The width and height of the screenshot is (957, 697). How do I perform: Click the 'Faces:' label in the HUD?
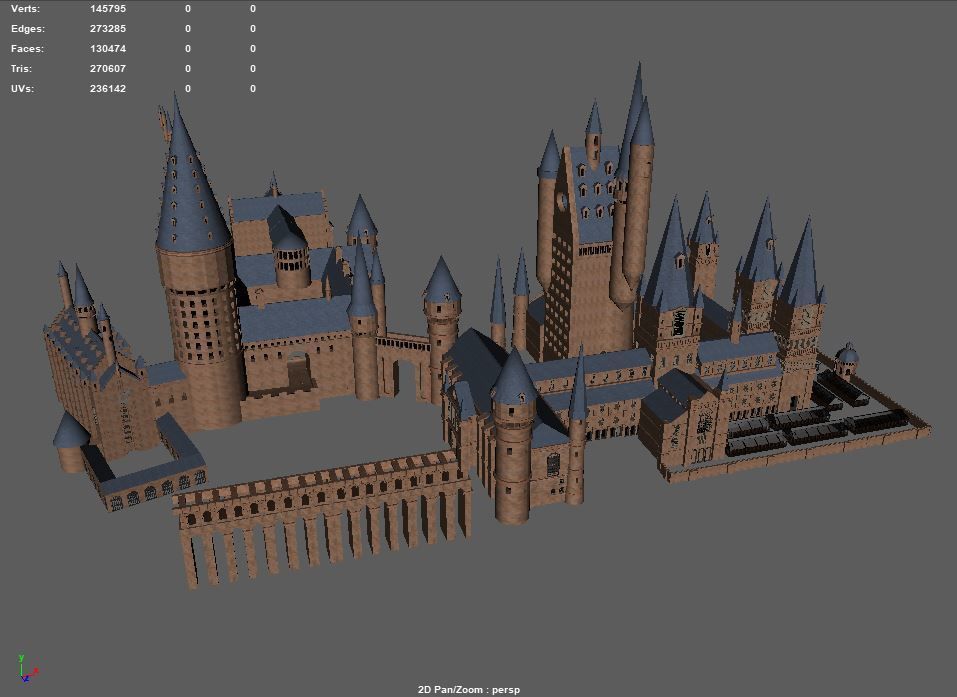pos(27,49)
